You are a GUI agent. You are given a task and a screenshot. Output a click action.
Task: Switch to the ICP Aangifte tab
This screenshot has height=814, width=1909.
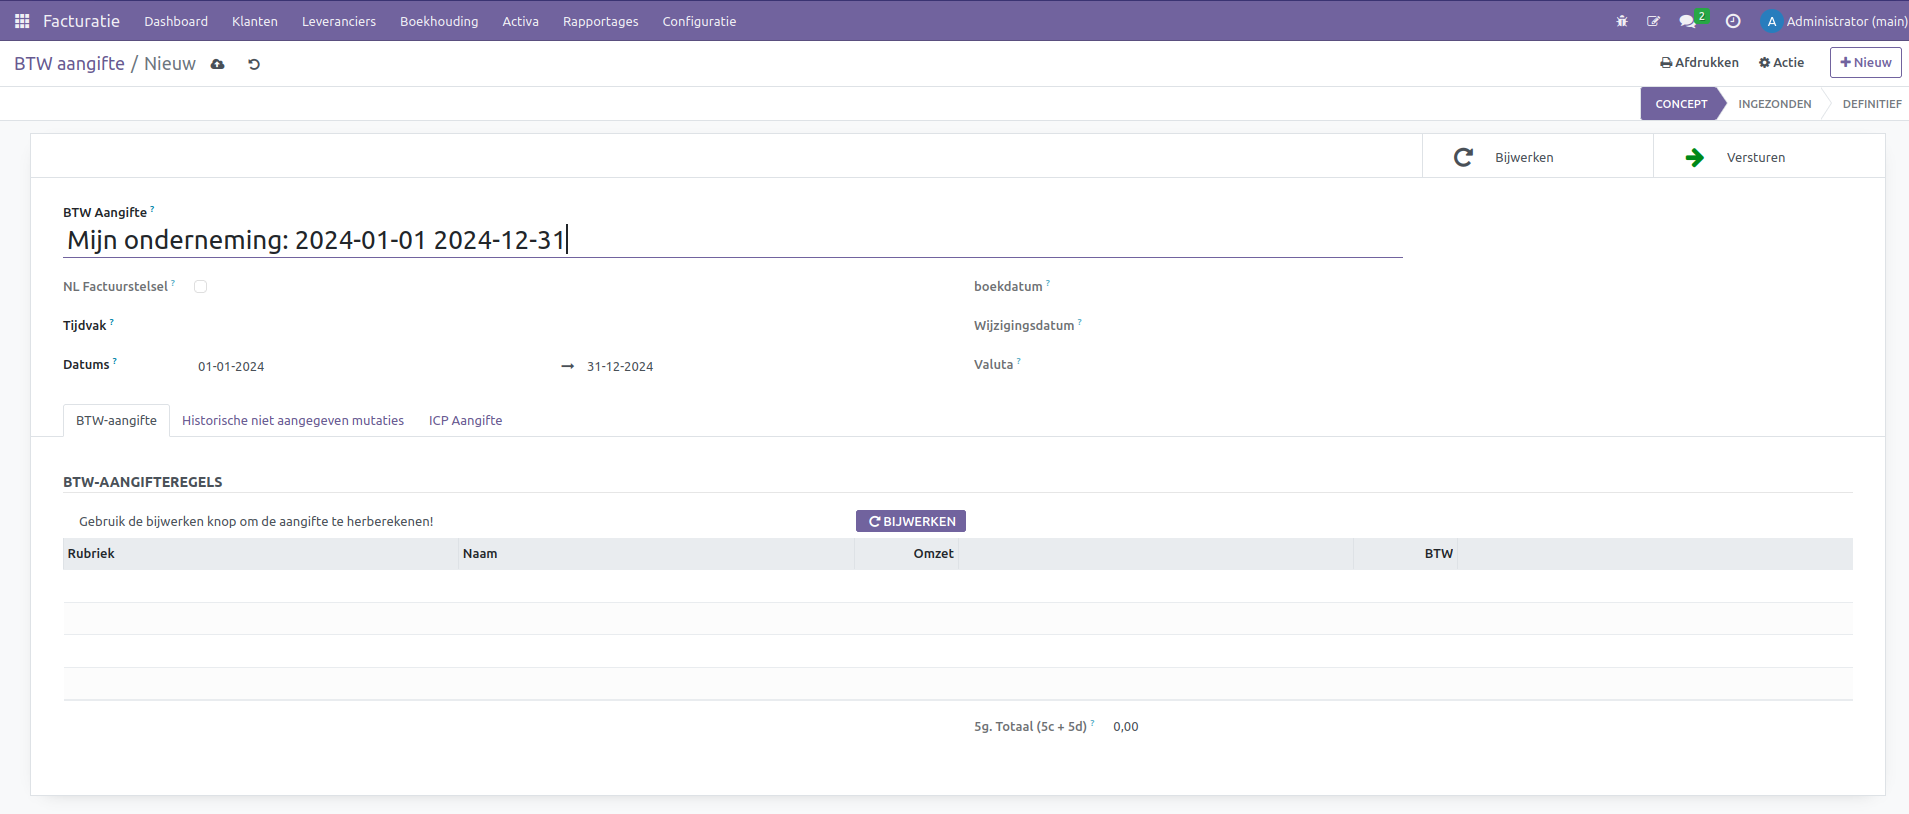[465, 421]
